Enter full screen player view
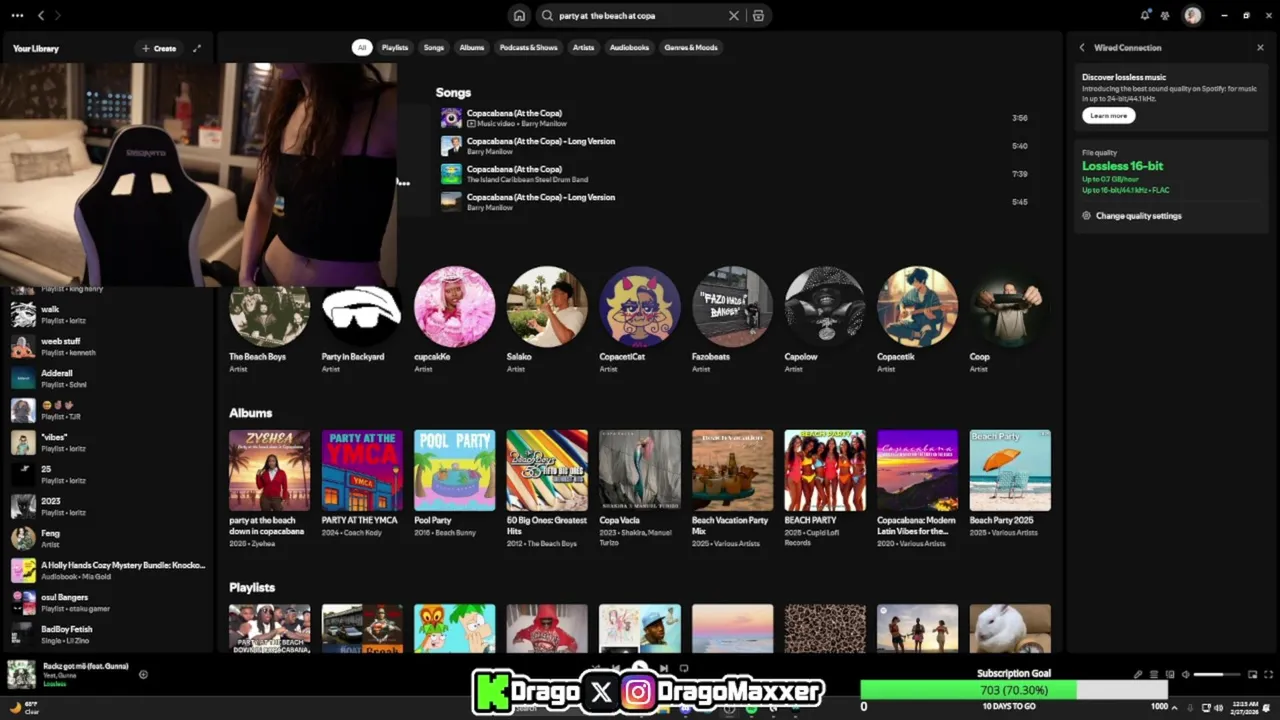The width and height of the screenshot is (1280, 720). click(1268, 674)
